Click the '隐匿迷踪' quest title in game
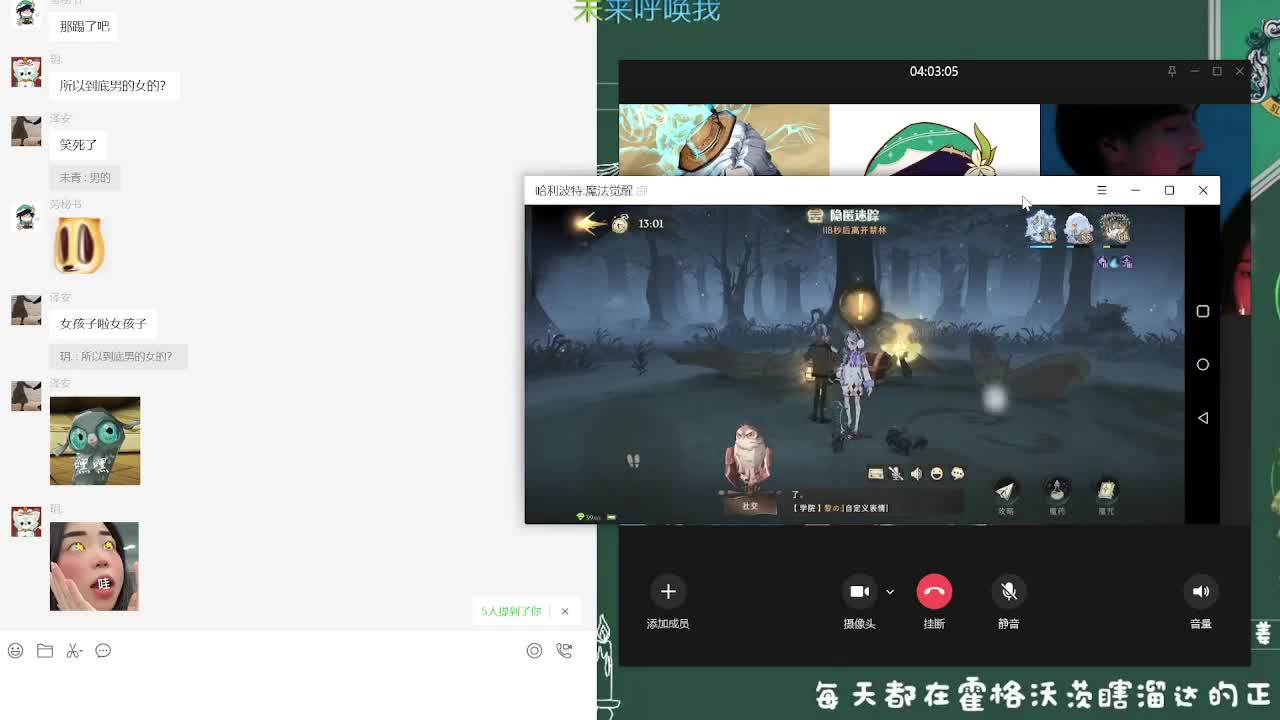This screenshot has width=1280, height=720. click(854, 216)
